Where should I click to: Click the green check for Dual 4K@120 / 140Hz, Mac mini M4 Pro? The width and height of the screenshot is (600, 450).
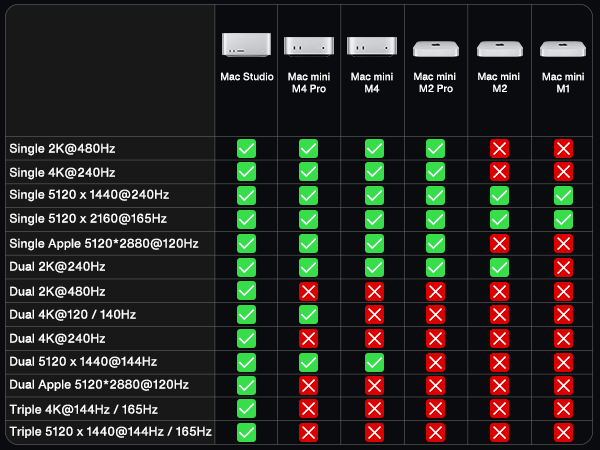click(x=308, y=315)
